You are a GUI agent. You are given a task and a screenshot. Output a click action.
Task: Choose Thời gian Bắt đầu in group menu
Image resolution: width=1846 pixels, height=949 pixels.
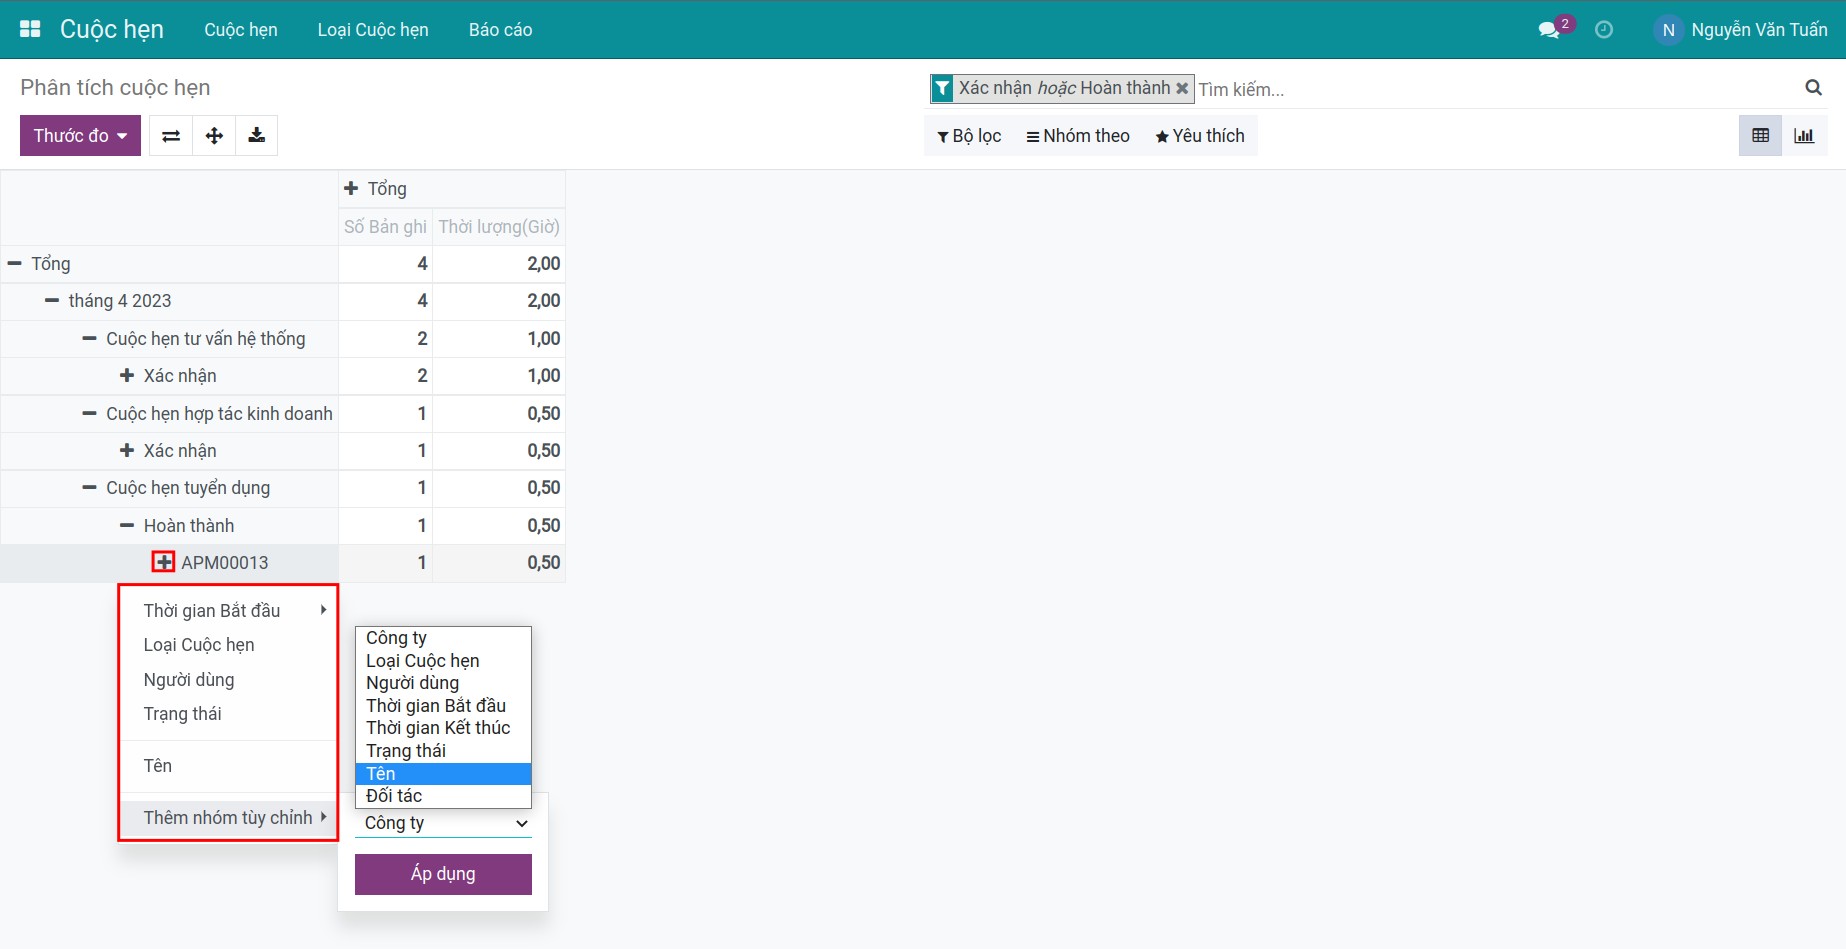point(228,610)
